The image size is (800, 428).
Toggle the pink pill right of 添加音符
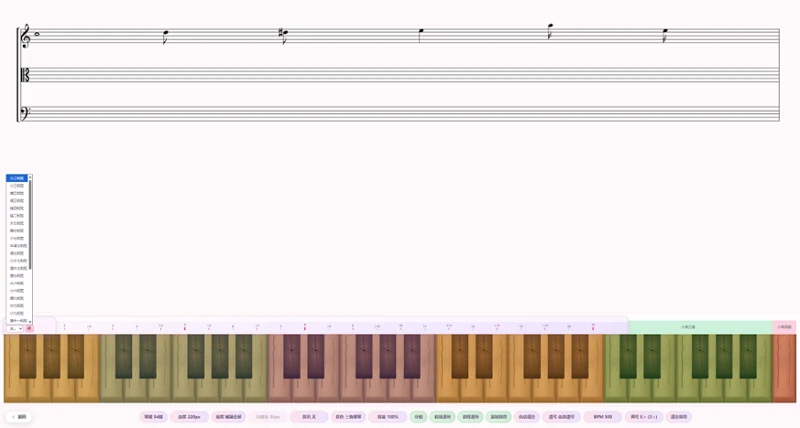point(527,417)
